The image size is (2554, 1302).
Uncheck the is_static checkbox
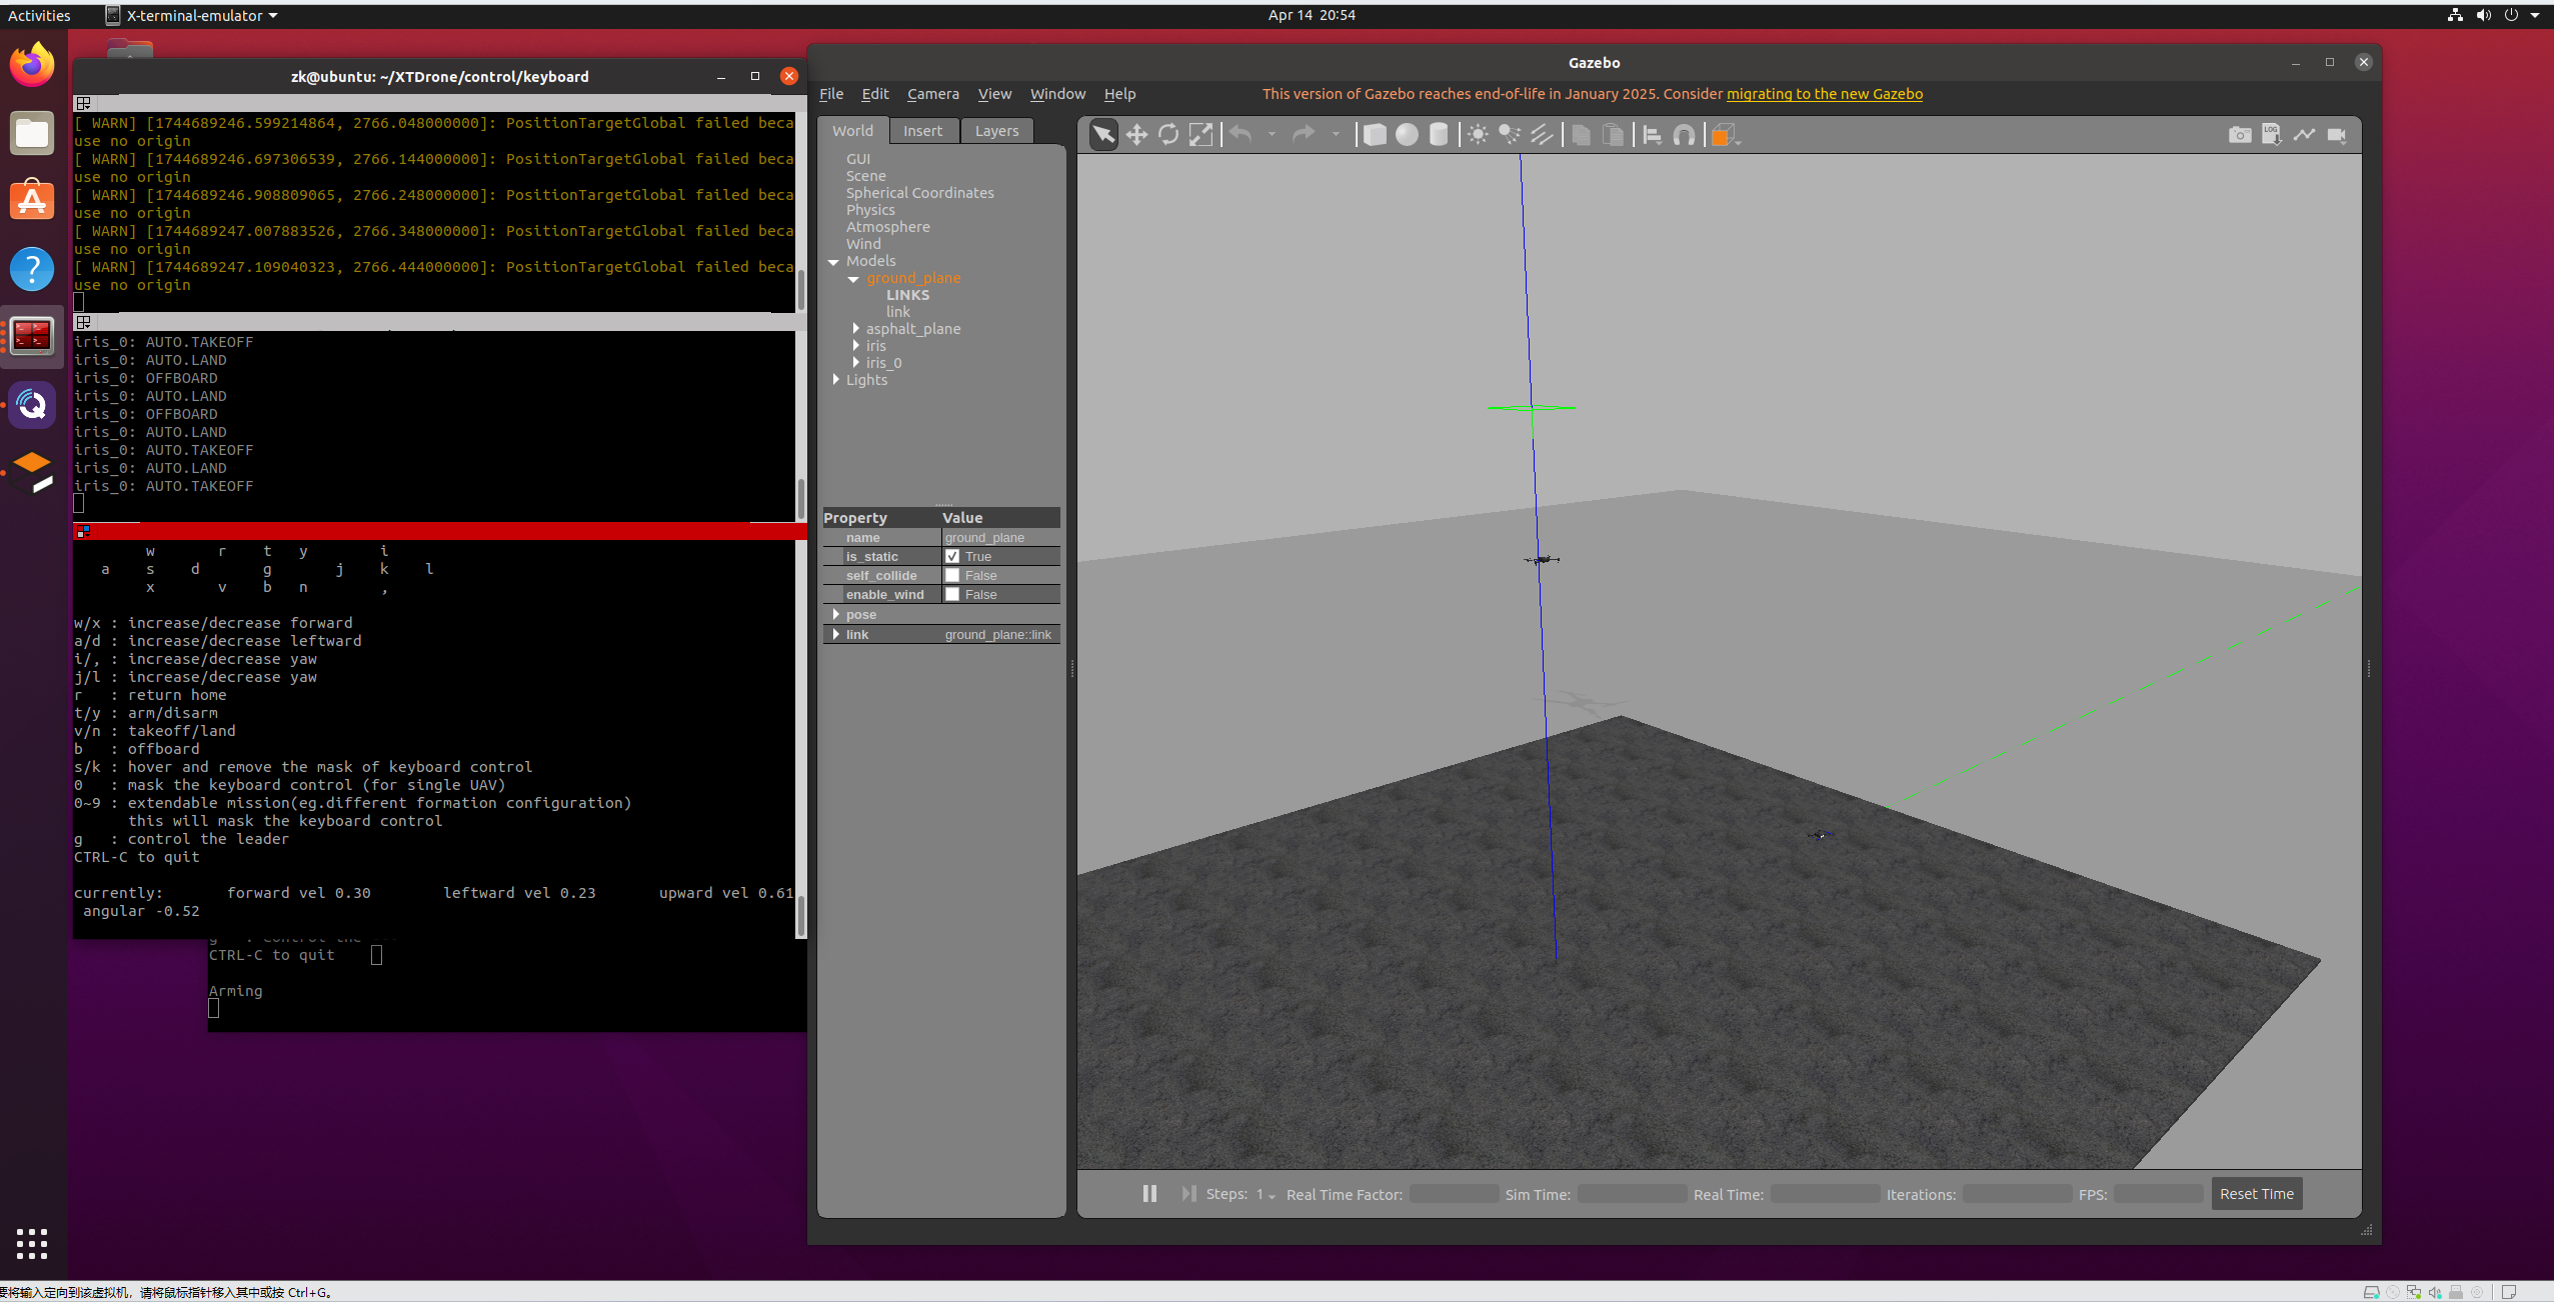952,556
